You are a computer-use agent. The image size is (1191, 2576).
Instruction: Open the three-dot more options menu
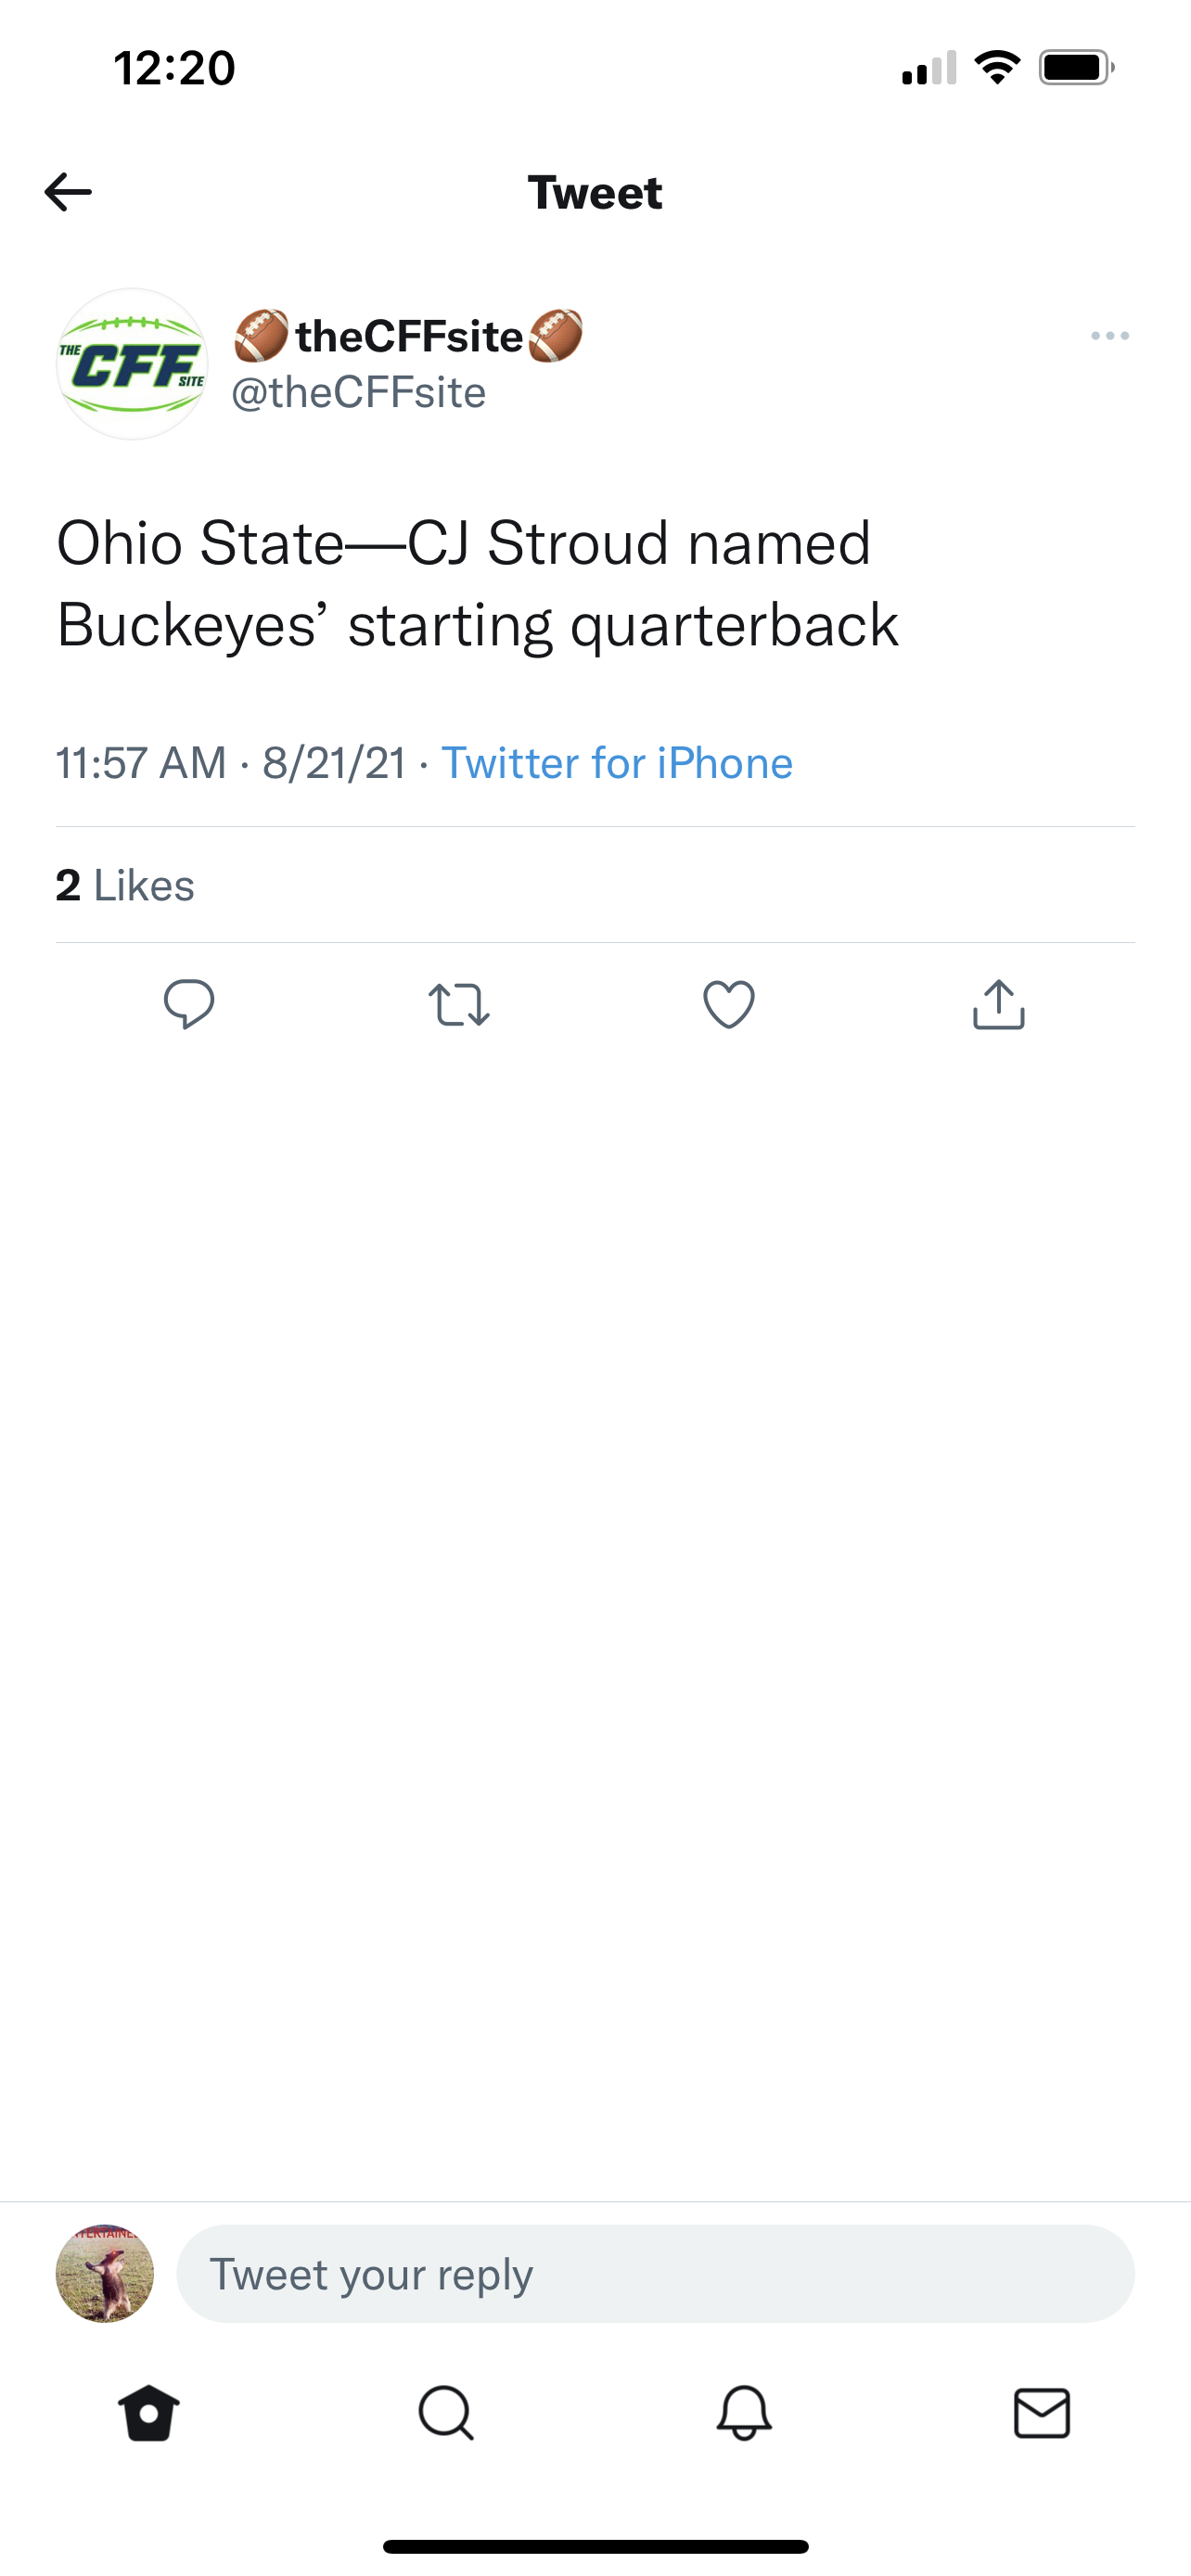1110,336
